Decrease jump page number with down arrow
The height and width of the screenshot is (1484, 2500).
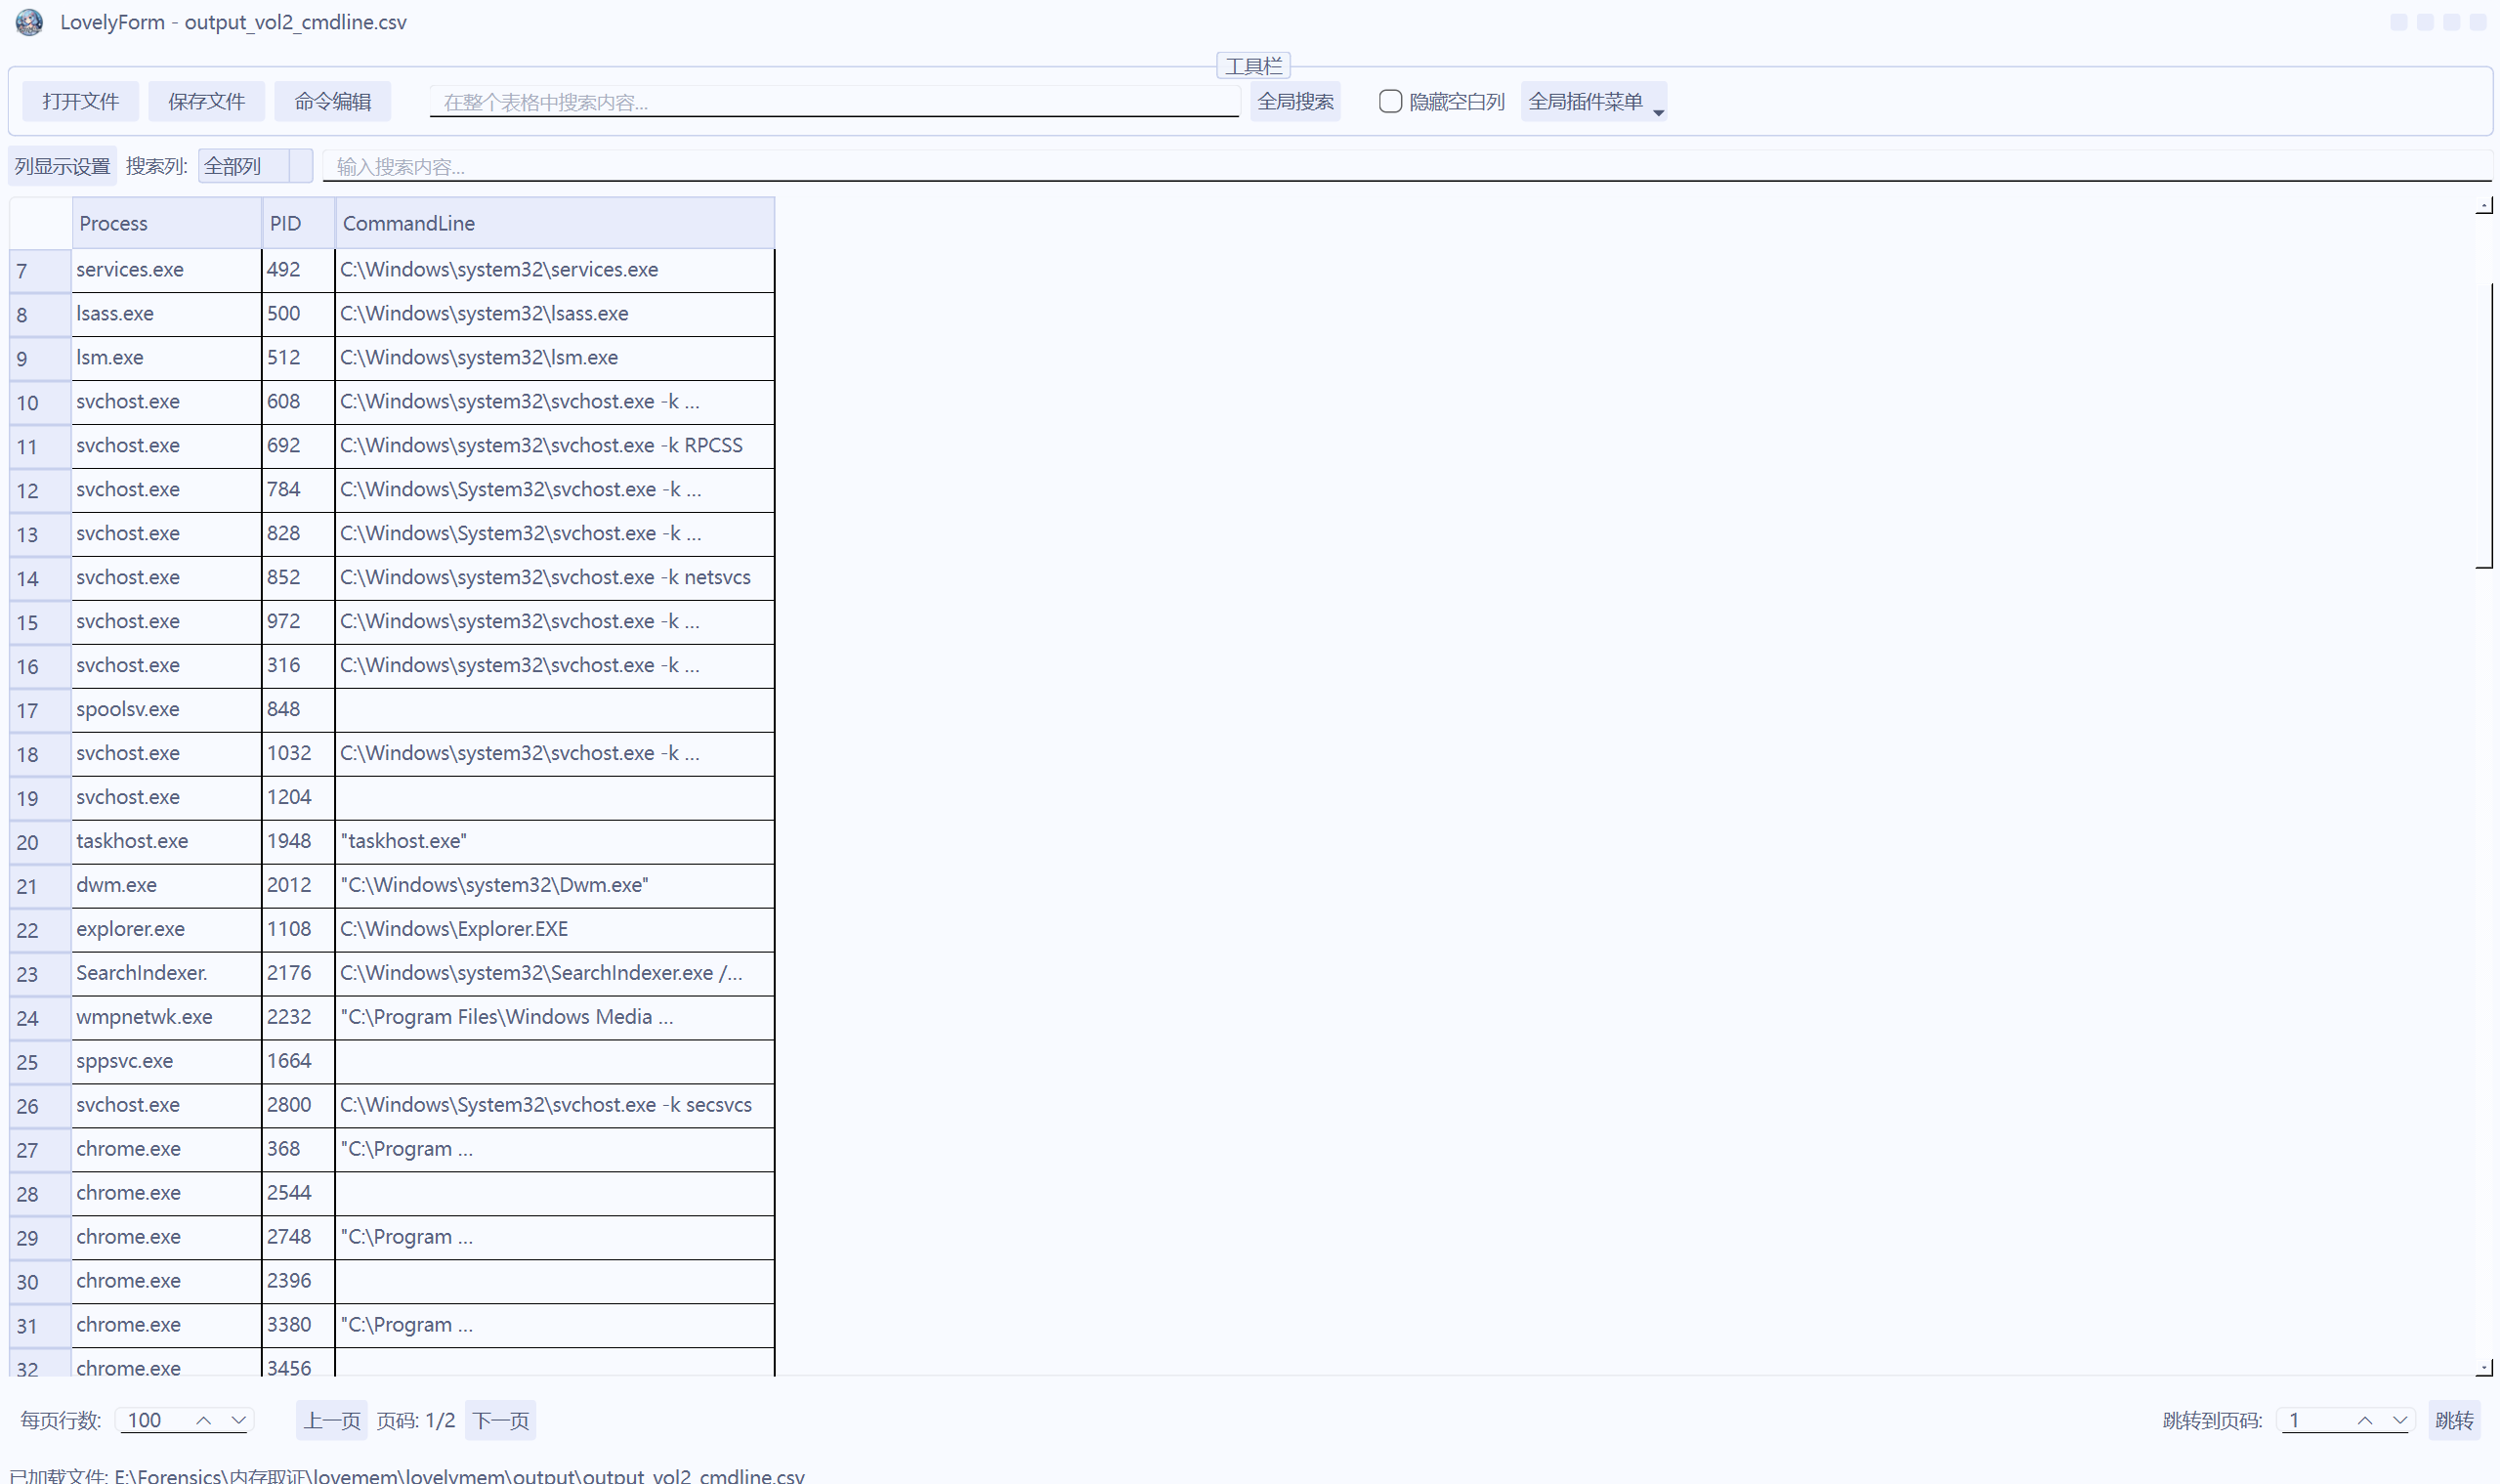point(2400,1421)
